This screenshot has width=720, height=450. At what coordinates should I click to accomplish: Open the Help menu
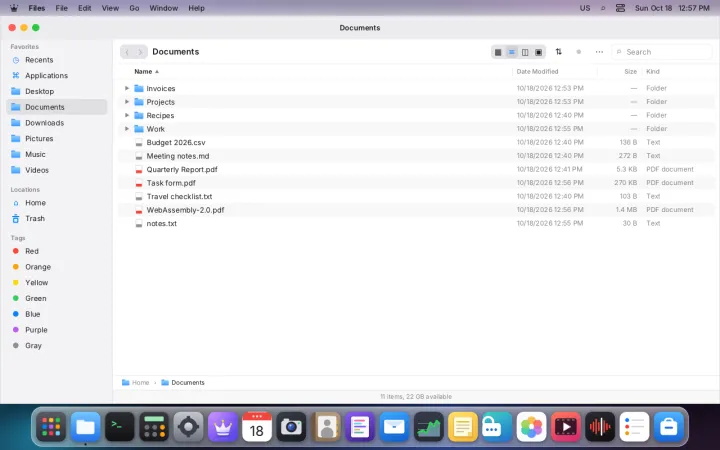[196, 8]
